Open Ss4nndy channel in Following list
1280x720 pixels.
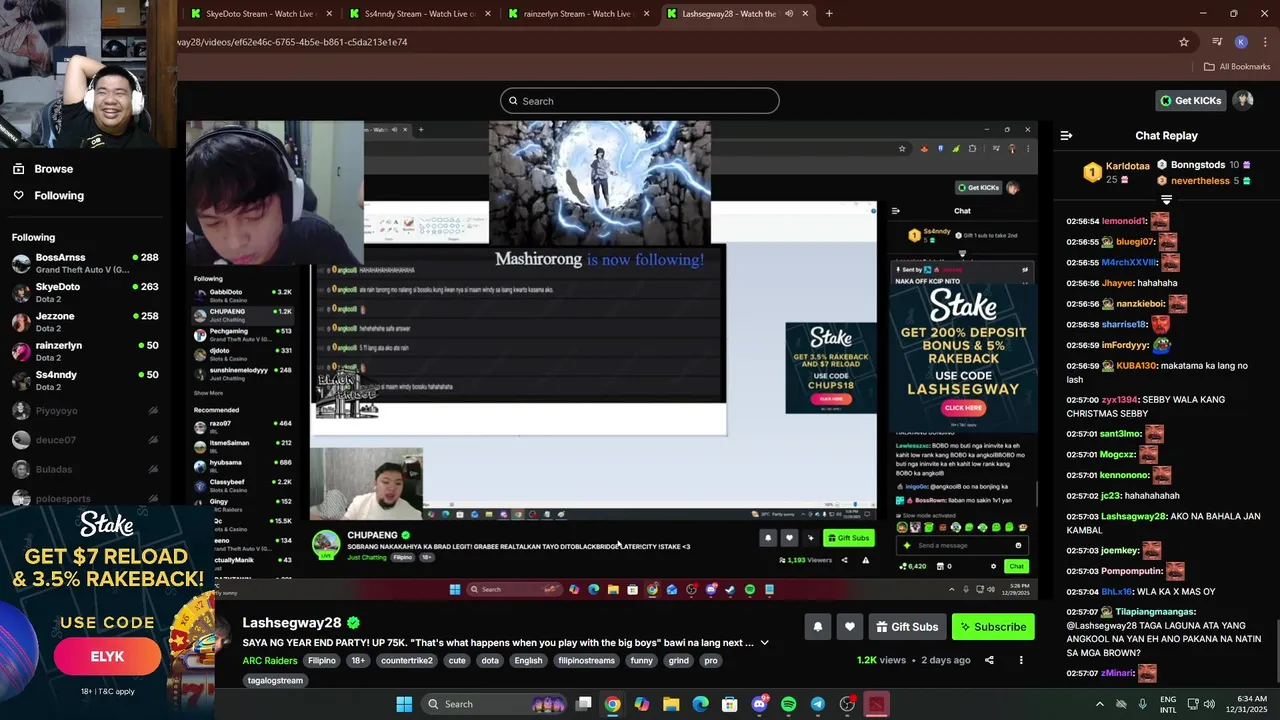pos(85,380)
